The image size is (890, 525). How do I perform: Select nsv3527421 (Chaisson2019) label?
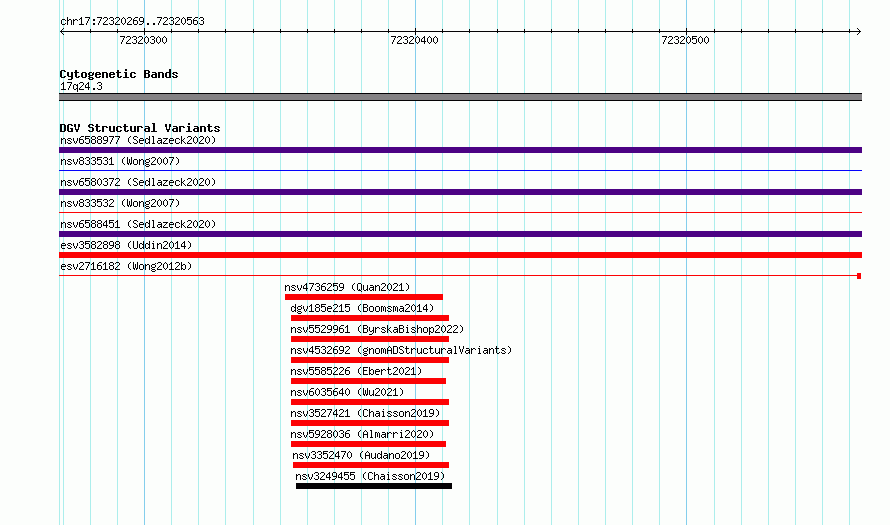365,413
